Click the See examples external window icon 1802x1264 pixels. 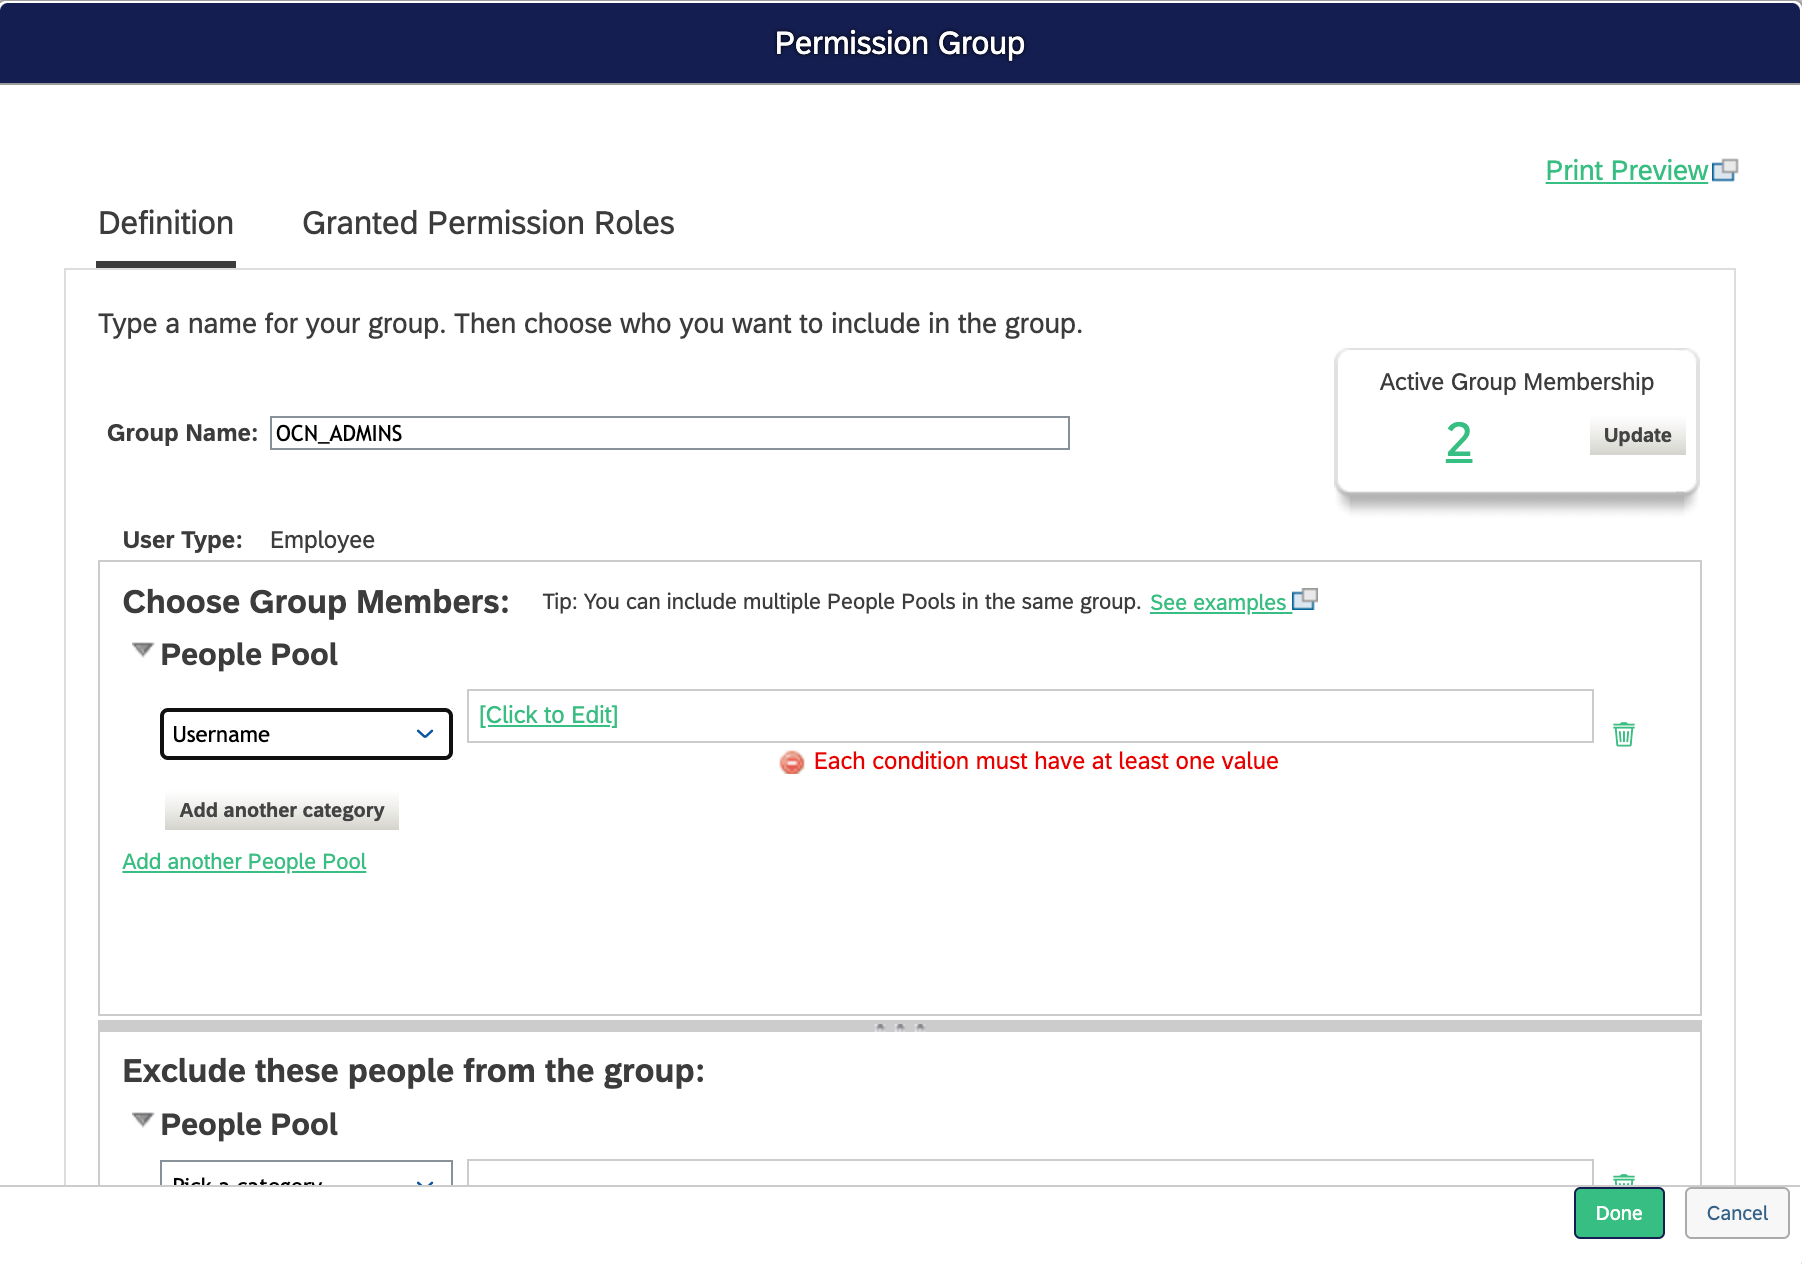1305,600
